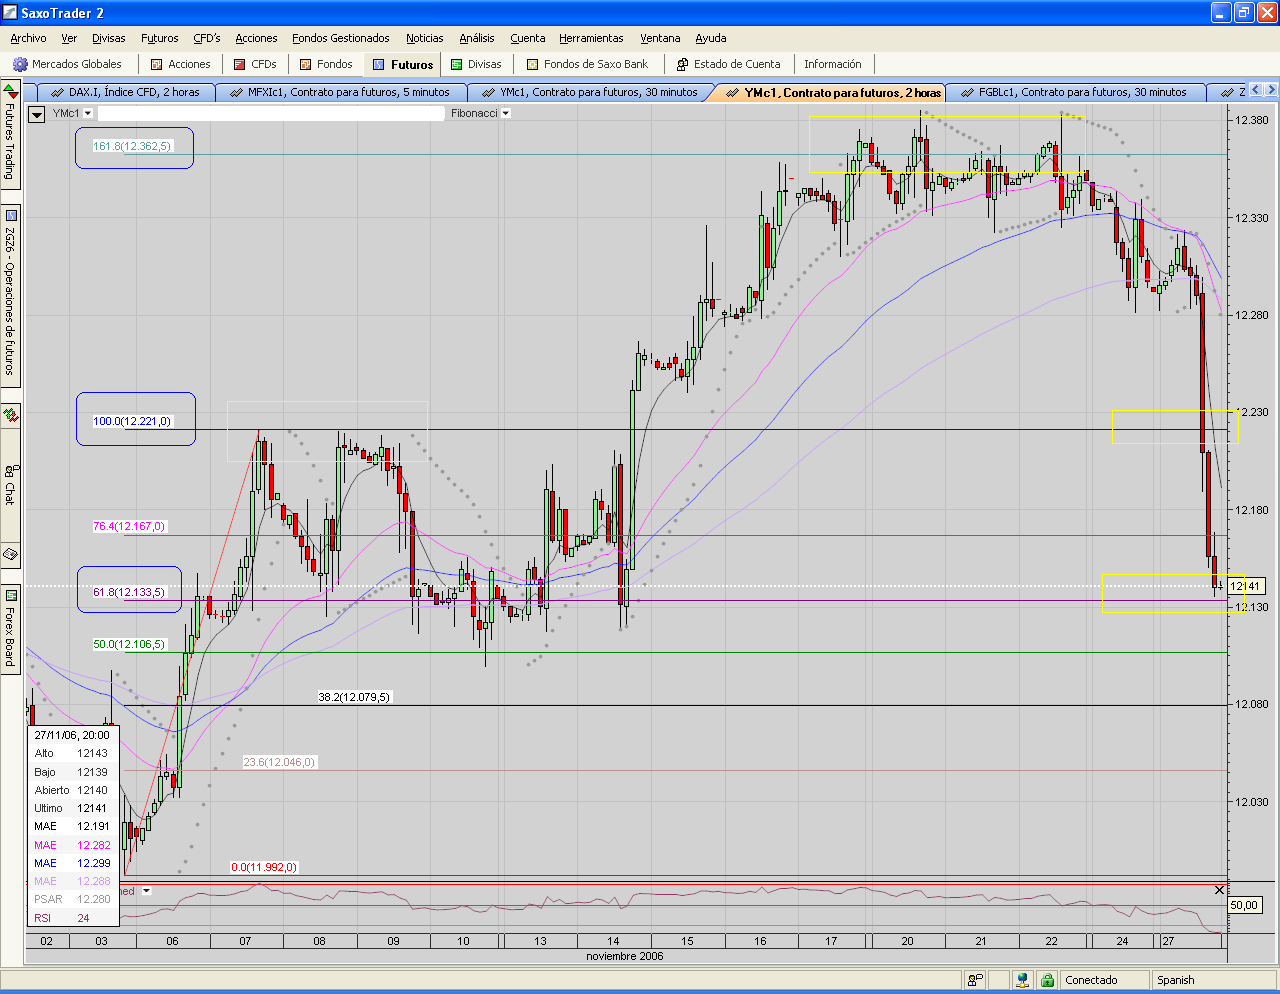Switch to YMc1 30 minutos chart tab
The height and width of the screenshot is (994, 1280).
[x=590, y=92]
